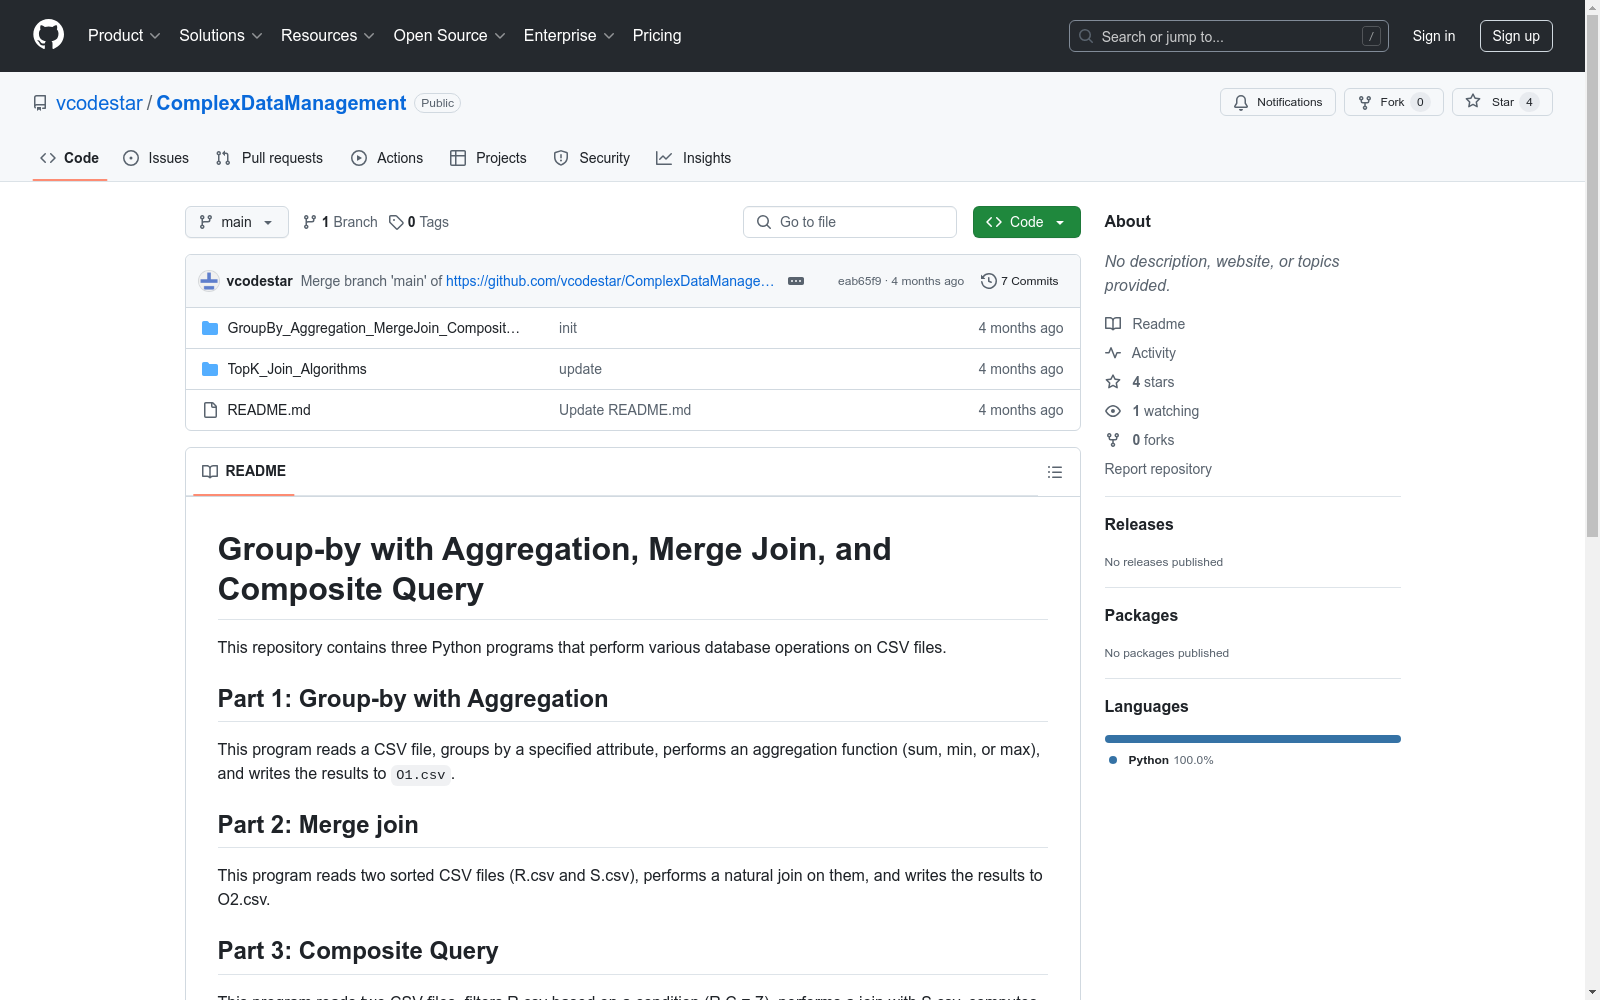Switch to the Pull requests tab
This screenshot has height=1000, width=1600.
tap(269, 158)
